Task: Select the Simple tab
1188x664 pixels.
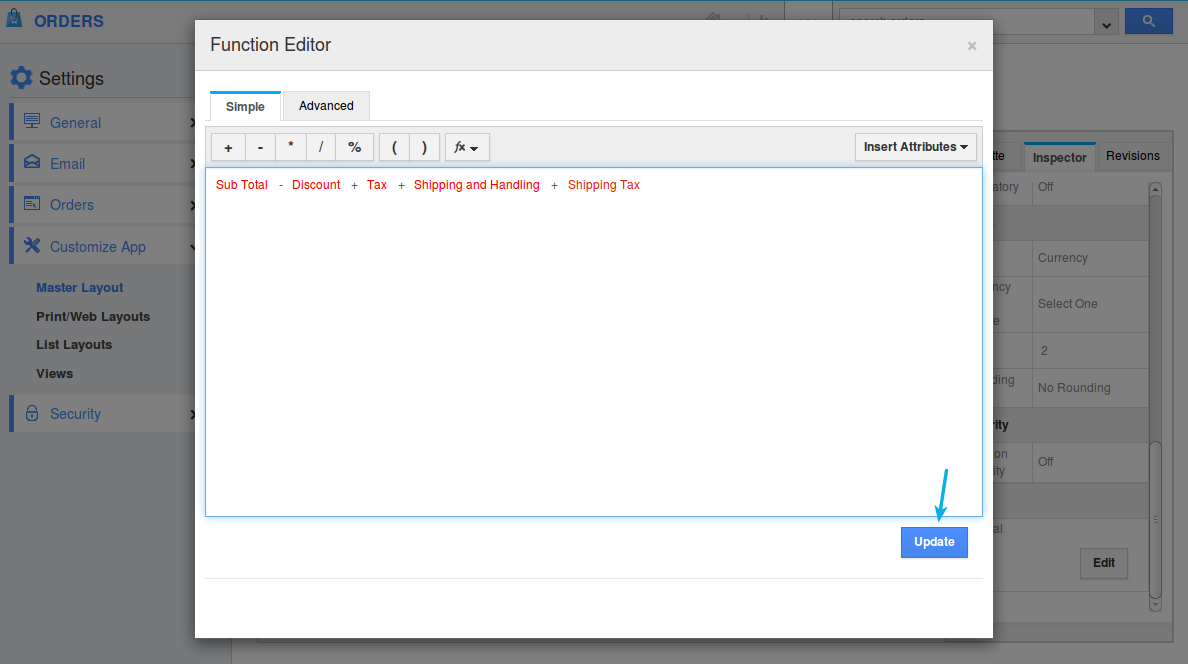Action: click(x=245, y=107)
